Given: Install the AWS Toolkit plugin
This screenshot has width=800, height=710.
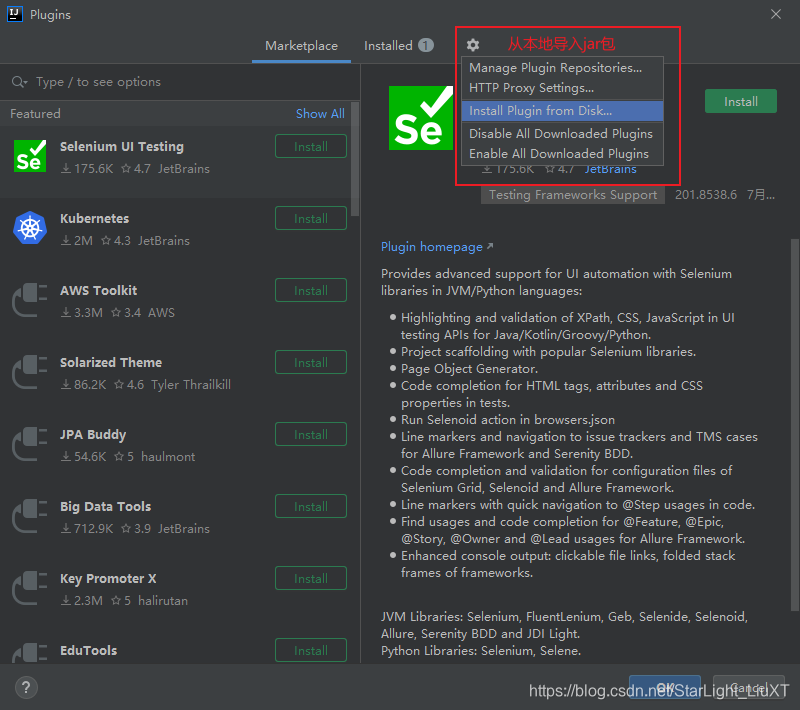Looking at the screenshot, I should click(311, 290).
